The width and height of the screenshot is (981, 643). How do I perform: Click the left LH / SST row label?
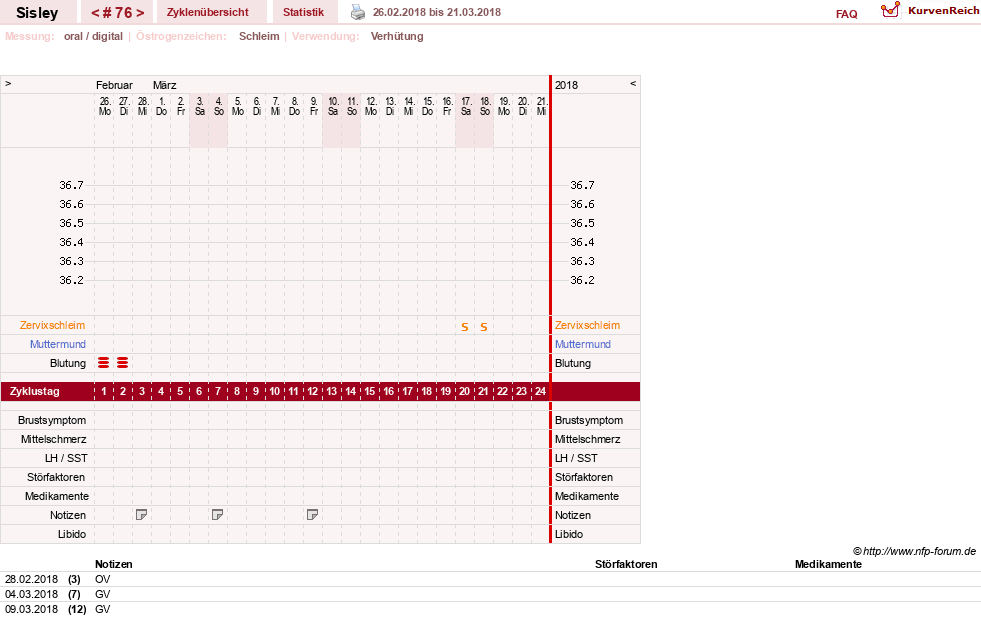[66, 458]
